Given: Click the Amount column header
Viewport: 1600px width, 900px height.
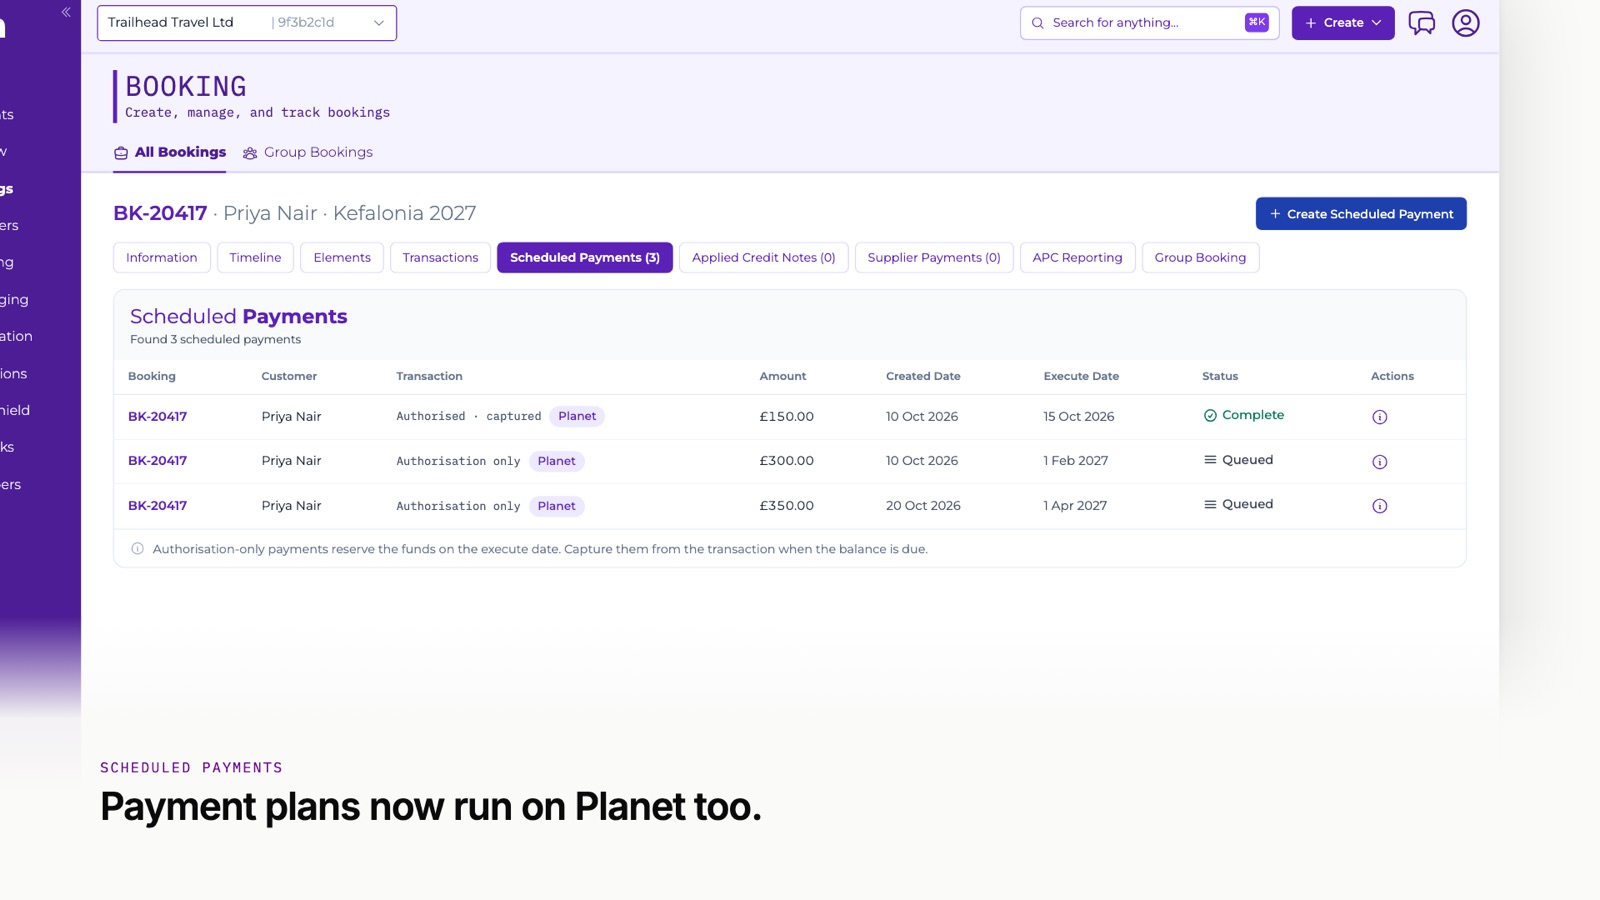Looking at the screenshot, I should click(783, 377).
